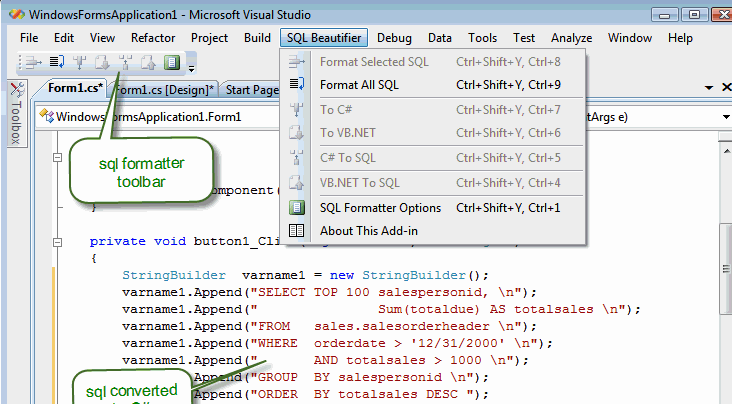This screenshot has height=404, width=732.
Task: Close the SQL Beautifier menu header
Action: point(324,38)
